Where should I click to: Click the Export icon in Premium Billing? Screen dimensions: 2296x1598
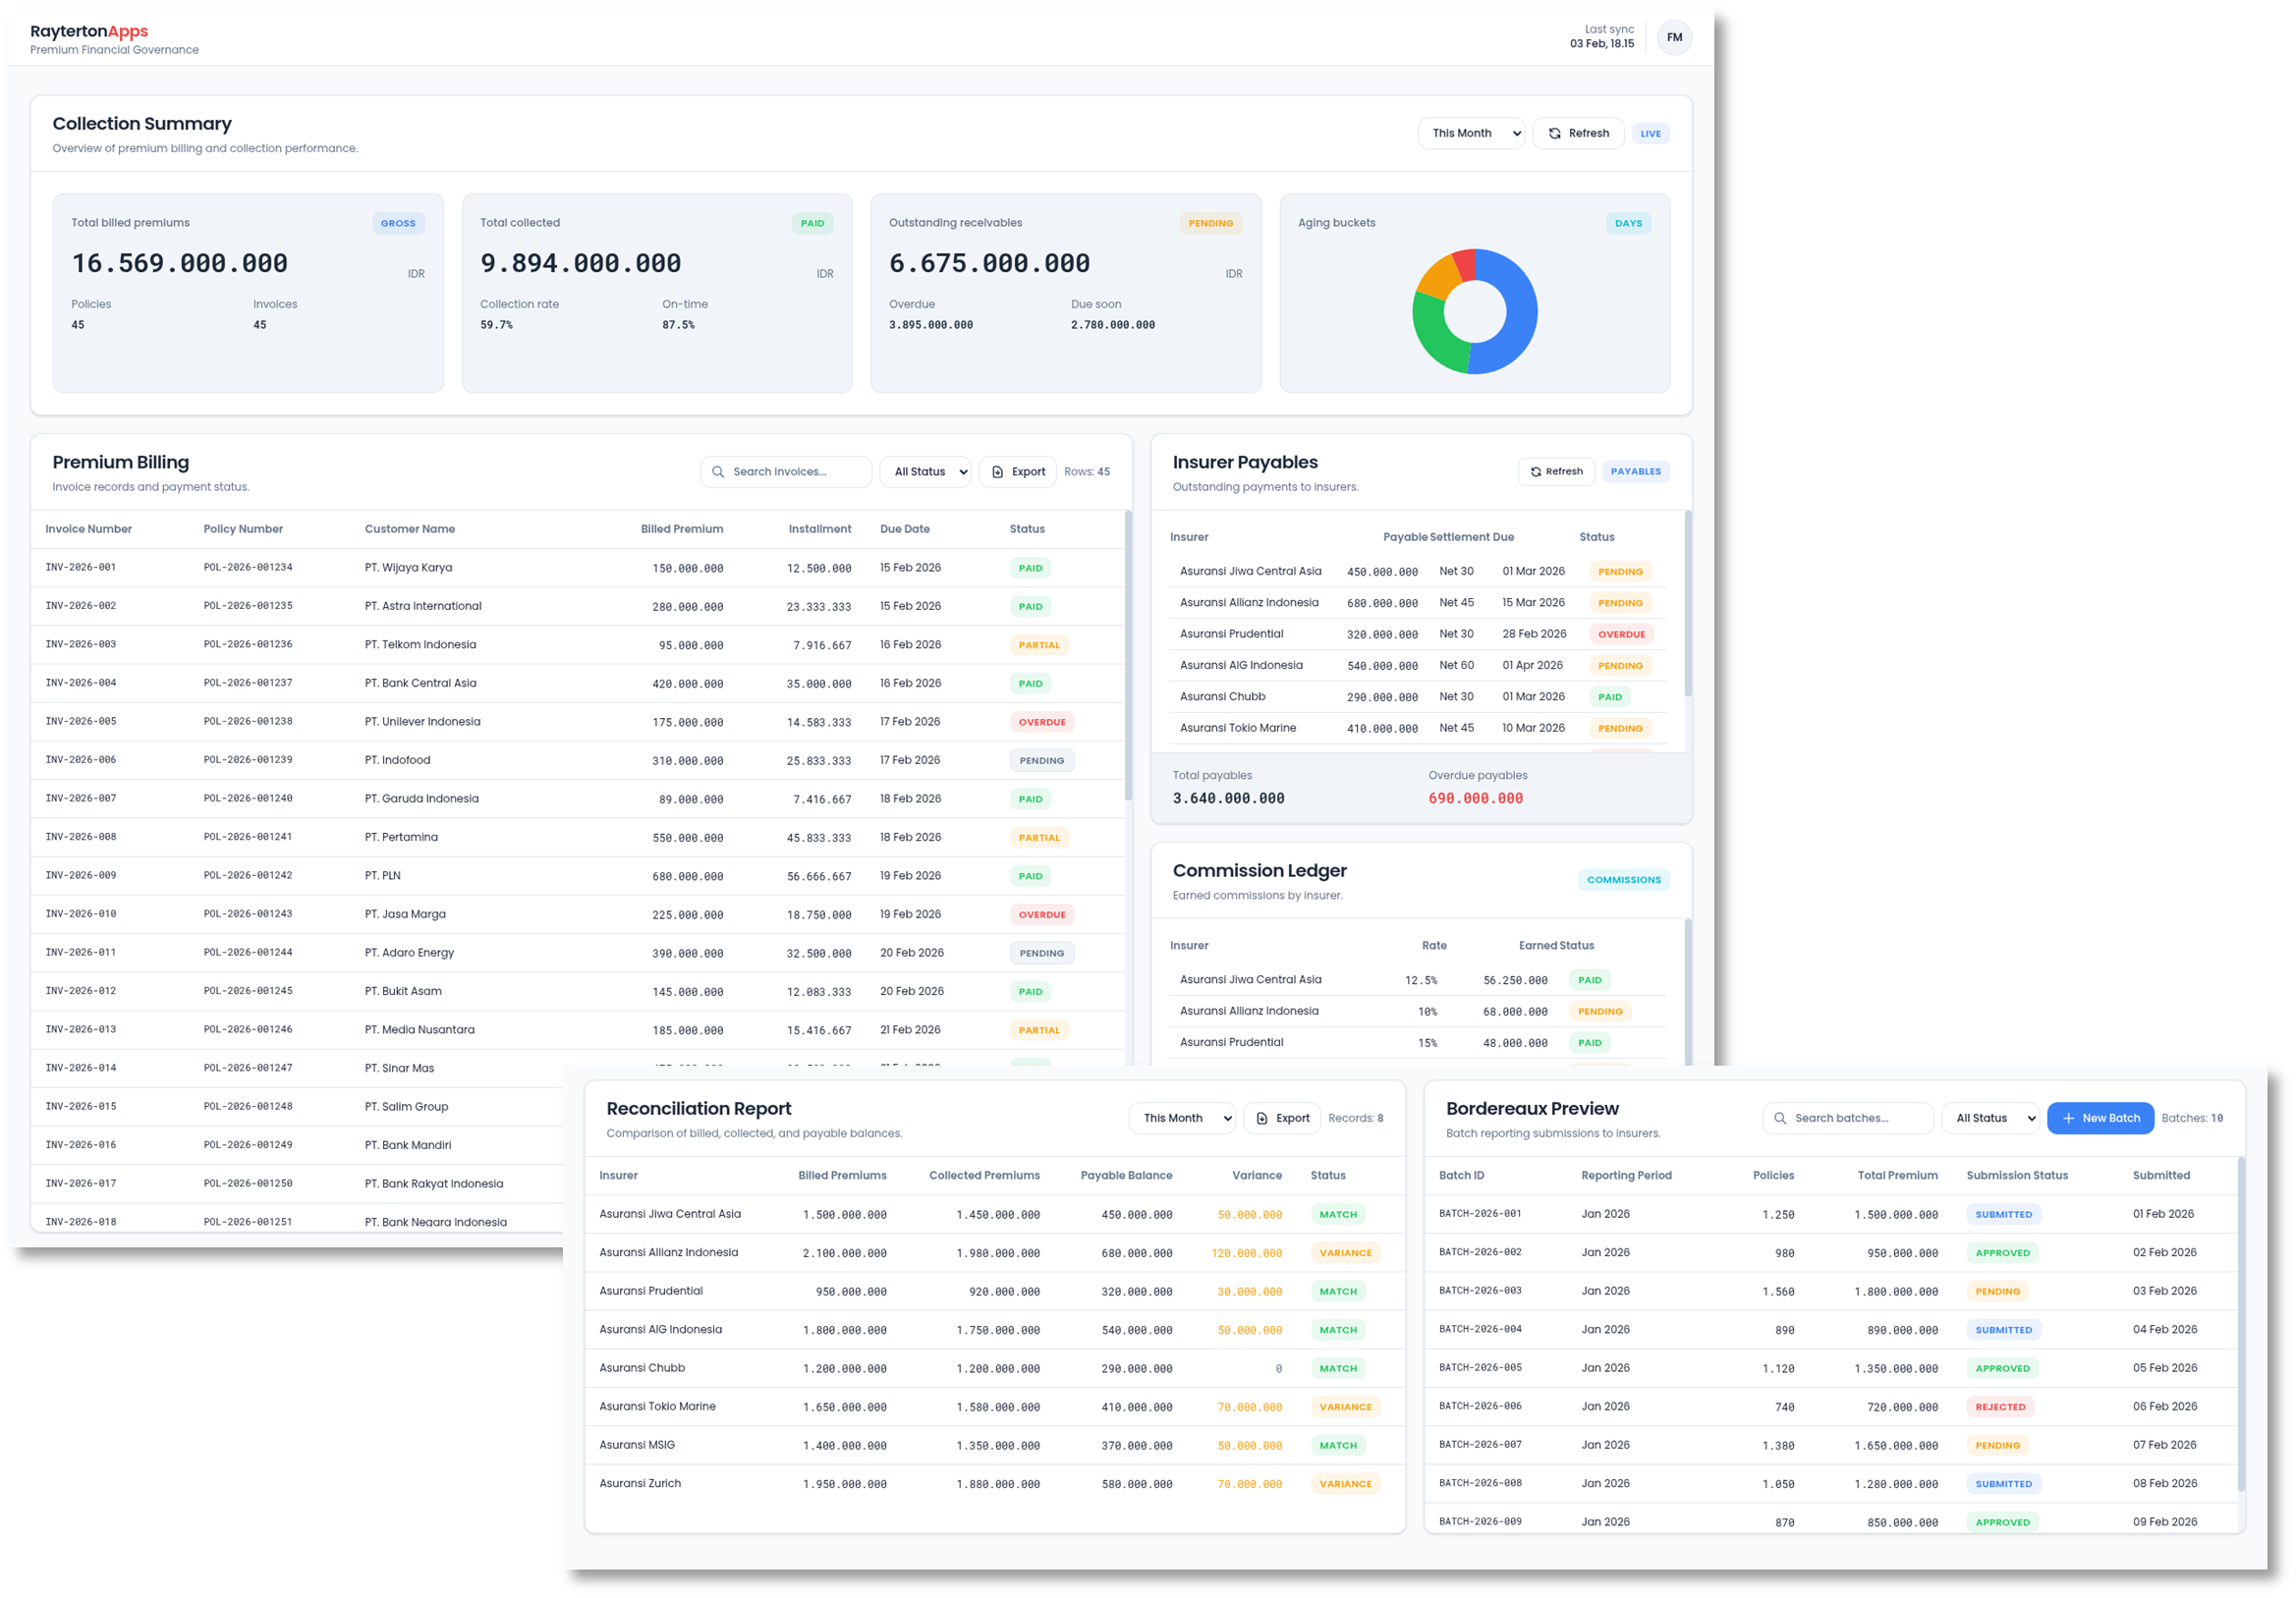(x=997, y=471)
